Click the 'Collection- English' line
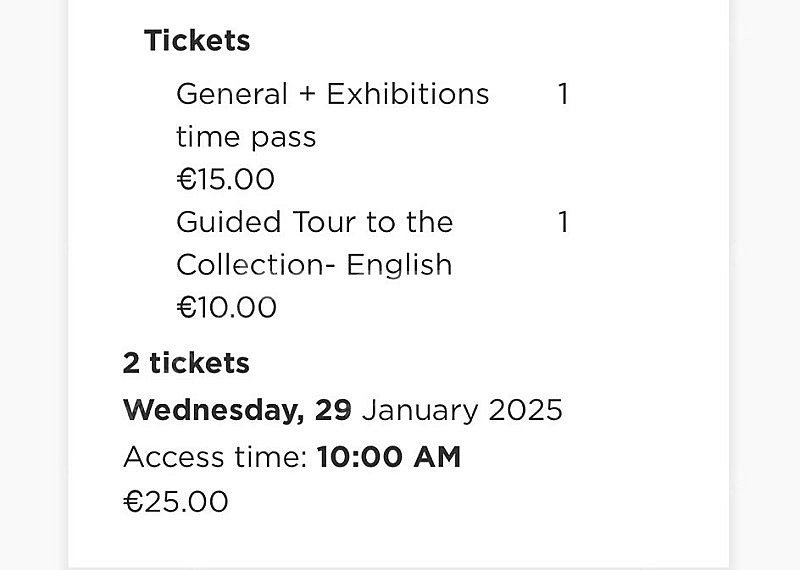Screen dimensions: 800x570 pyautogui.click(x=314, y=265)
